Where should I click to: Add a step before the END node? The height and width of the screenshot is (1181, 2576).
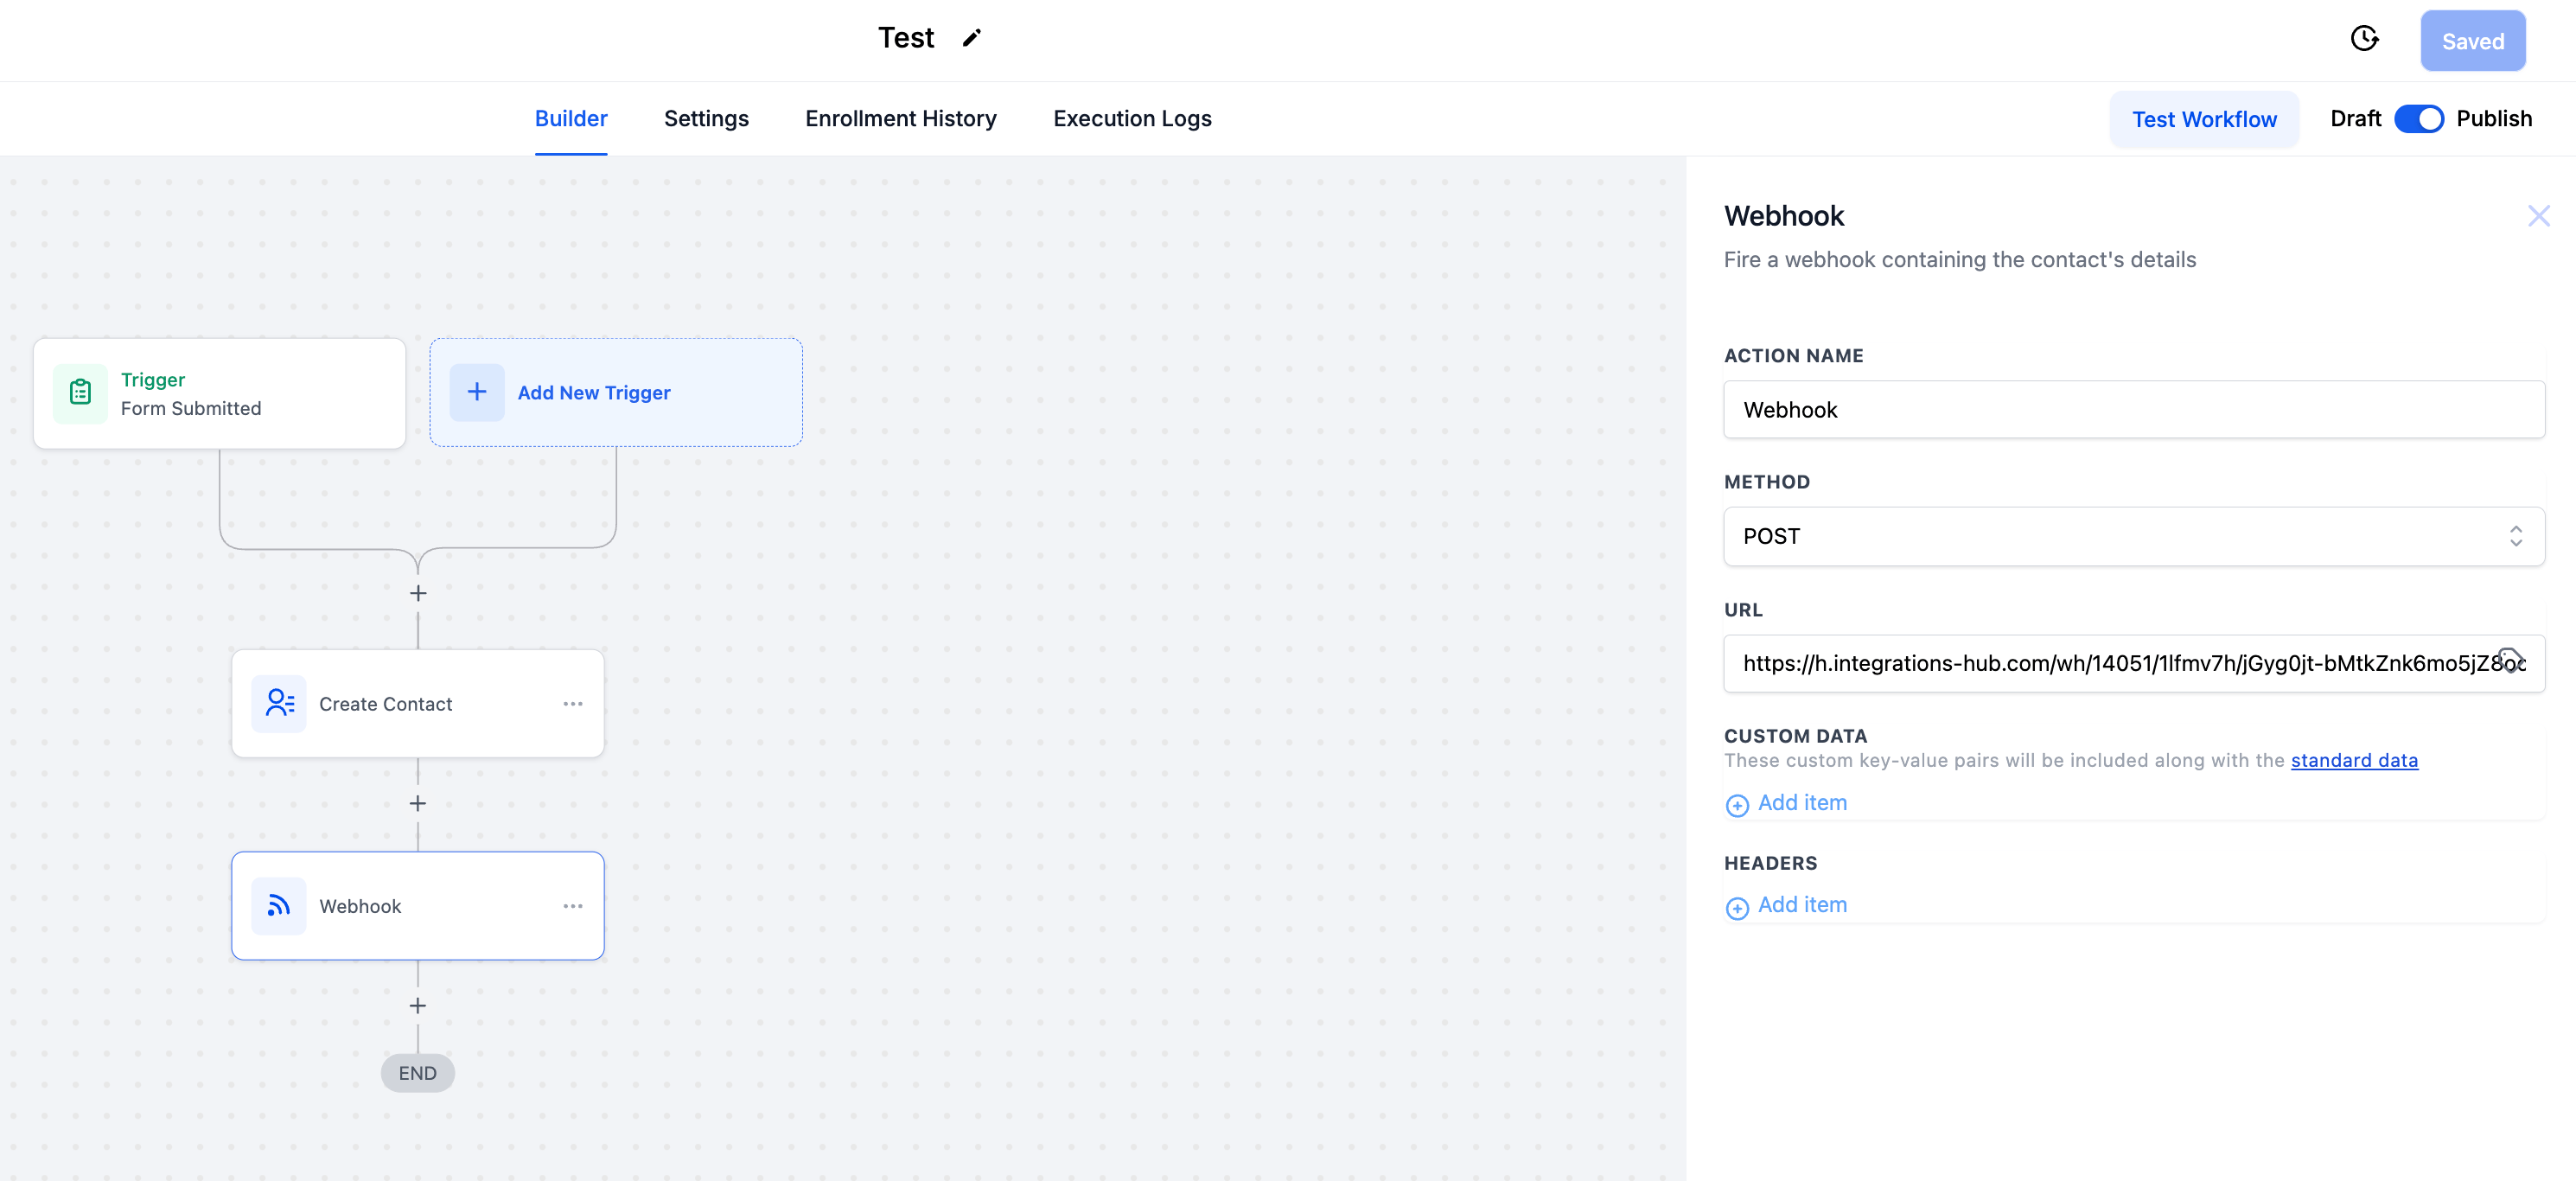(x=418, y=1005)
